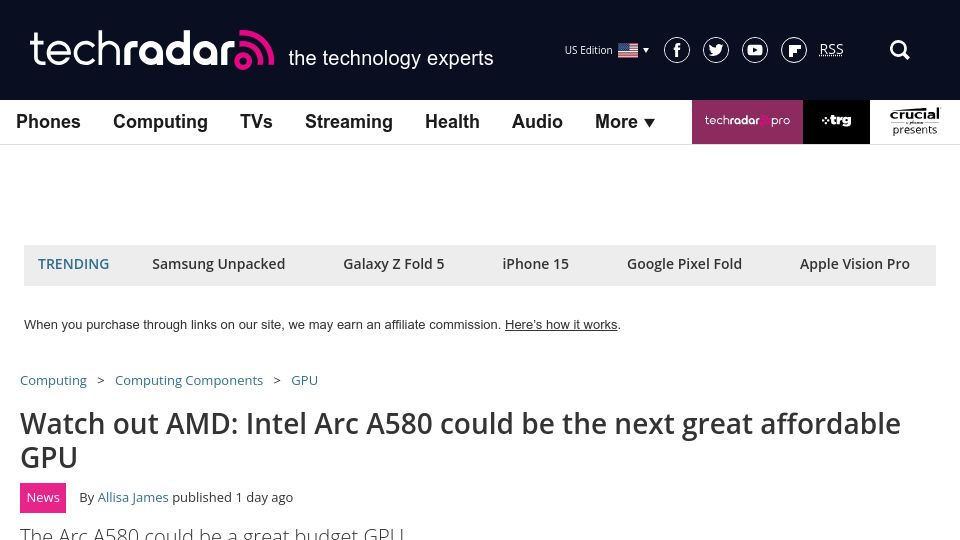Viewport: 960px width, 540px height.
Task: Open the Phones section
Action: (48, 122)
